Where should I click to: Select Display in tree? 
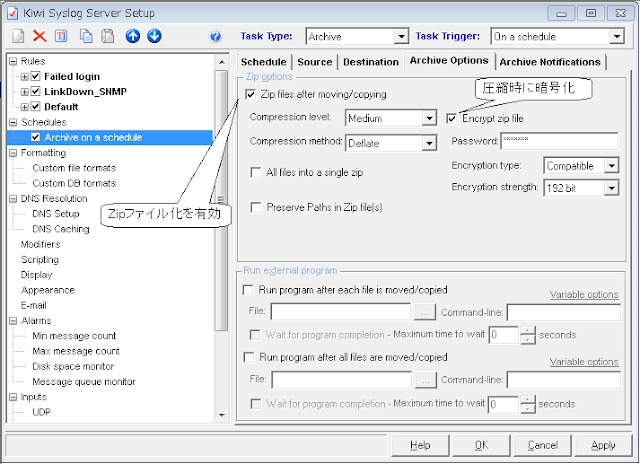36,275
